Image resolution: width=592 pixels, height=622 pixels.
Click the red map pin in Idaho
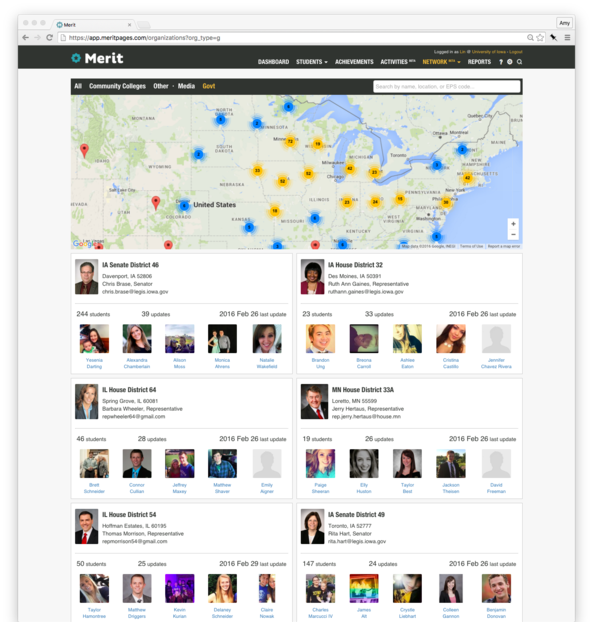84,151
